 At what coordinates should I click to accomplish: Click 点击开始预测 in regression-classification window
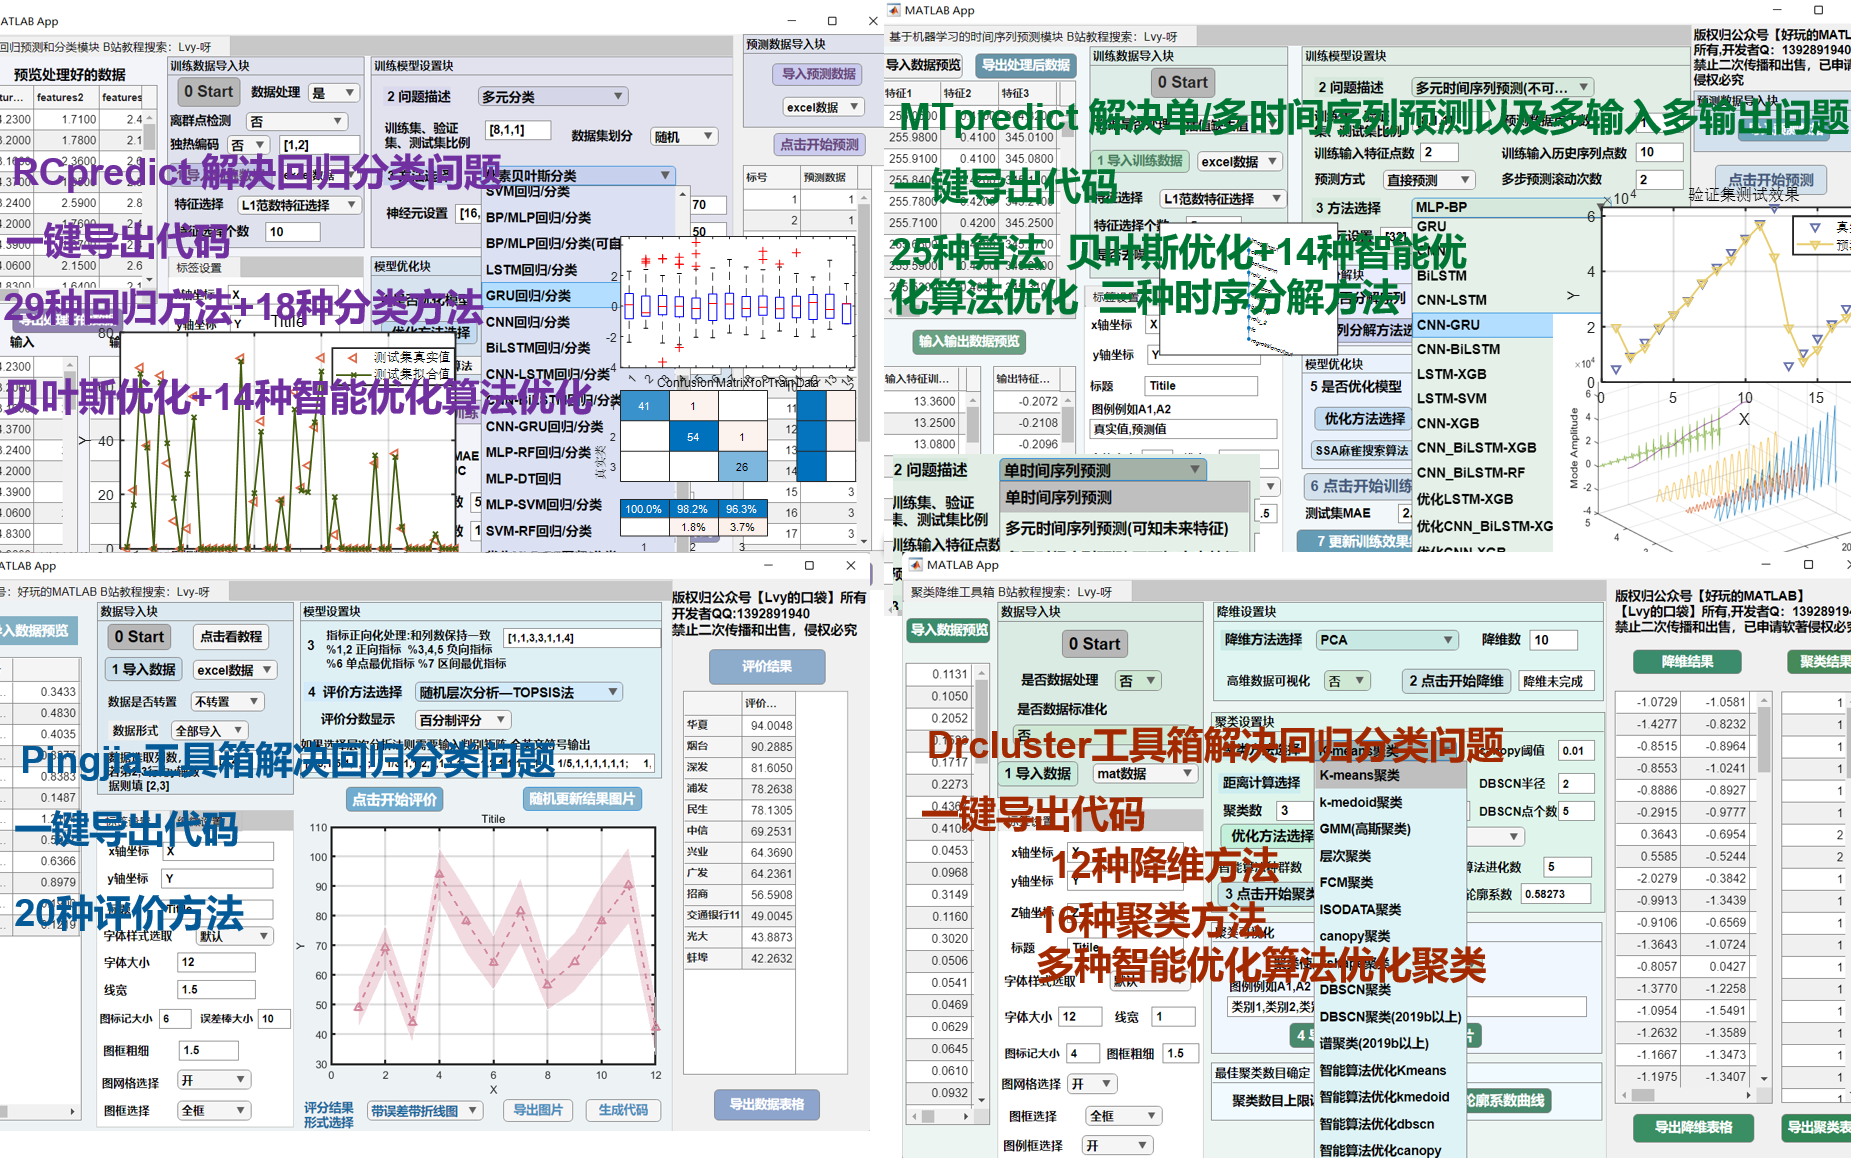(819, 145)
